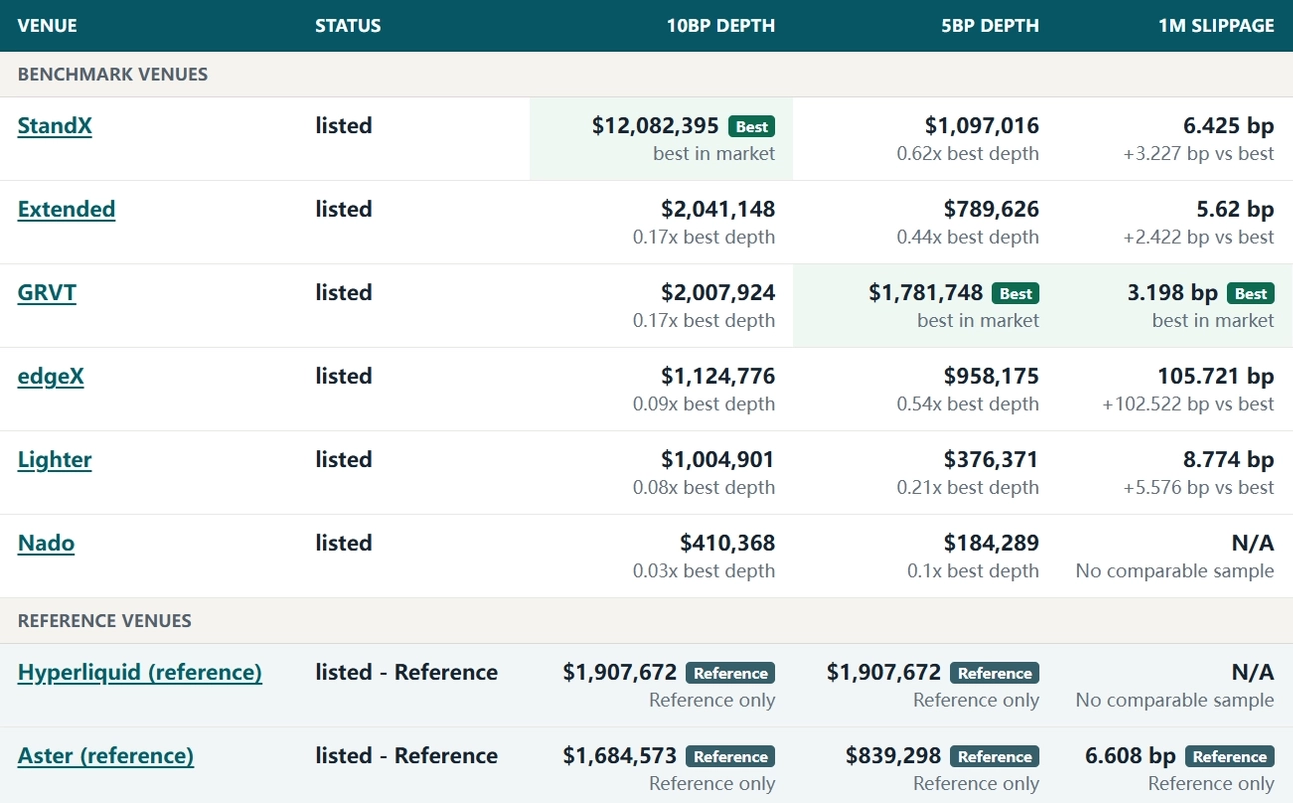Select the 5BP DEPTH column header
Screen dimensions: 1293x803
(990, 26)
